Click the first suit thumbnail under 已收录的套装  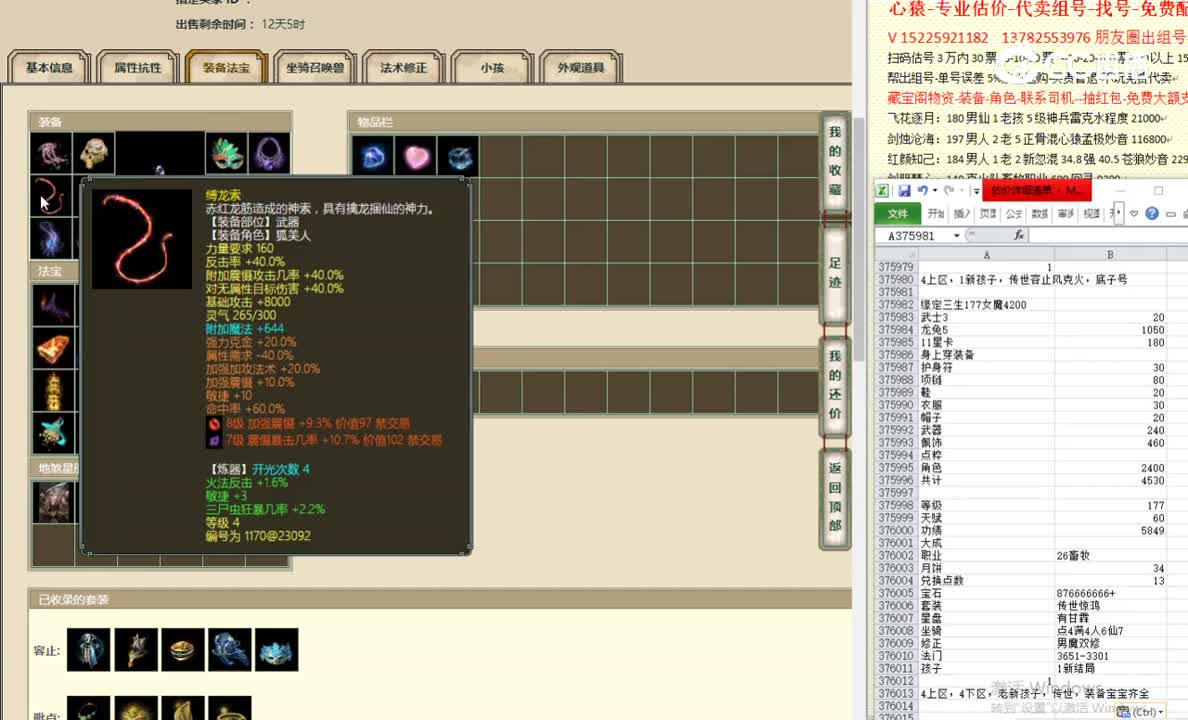point(88,649)
